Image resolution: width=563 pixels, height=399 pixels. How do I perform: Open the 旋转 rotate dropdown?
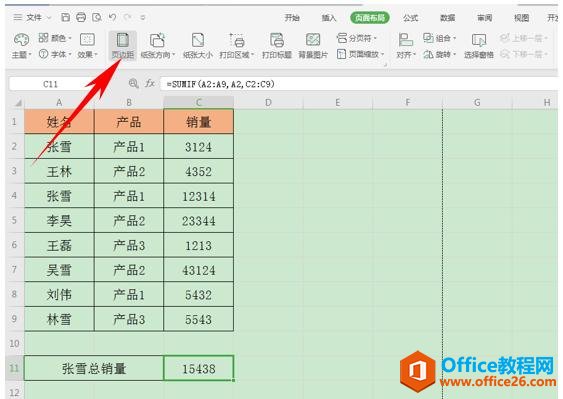pos(439,54)
